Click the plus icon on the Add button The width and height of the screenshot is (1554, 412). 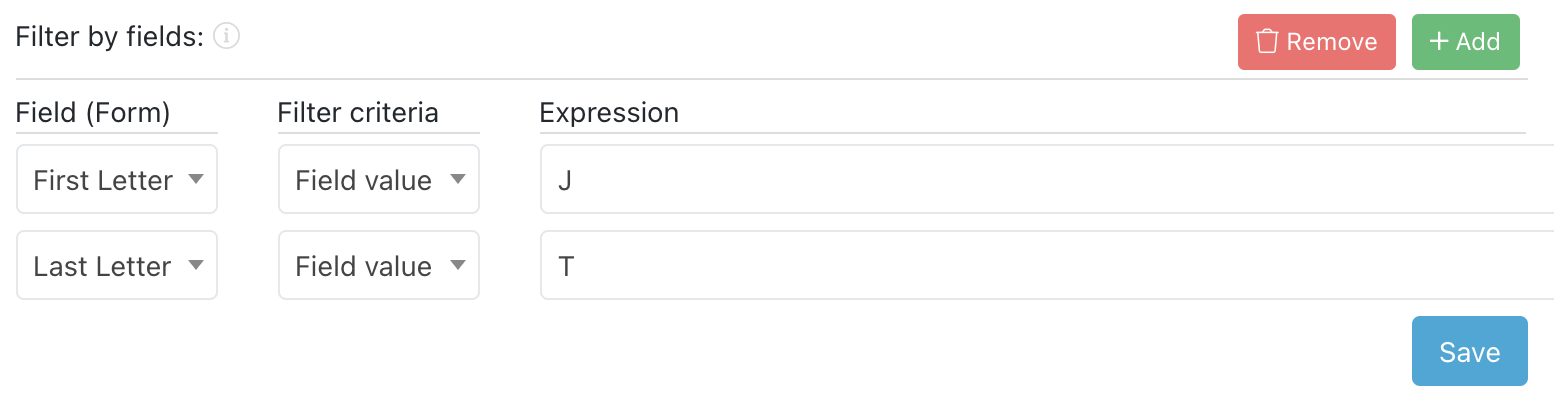[x=1438, y=41]
